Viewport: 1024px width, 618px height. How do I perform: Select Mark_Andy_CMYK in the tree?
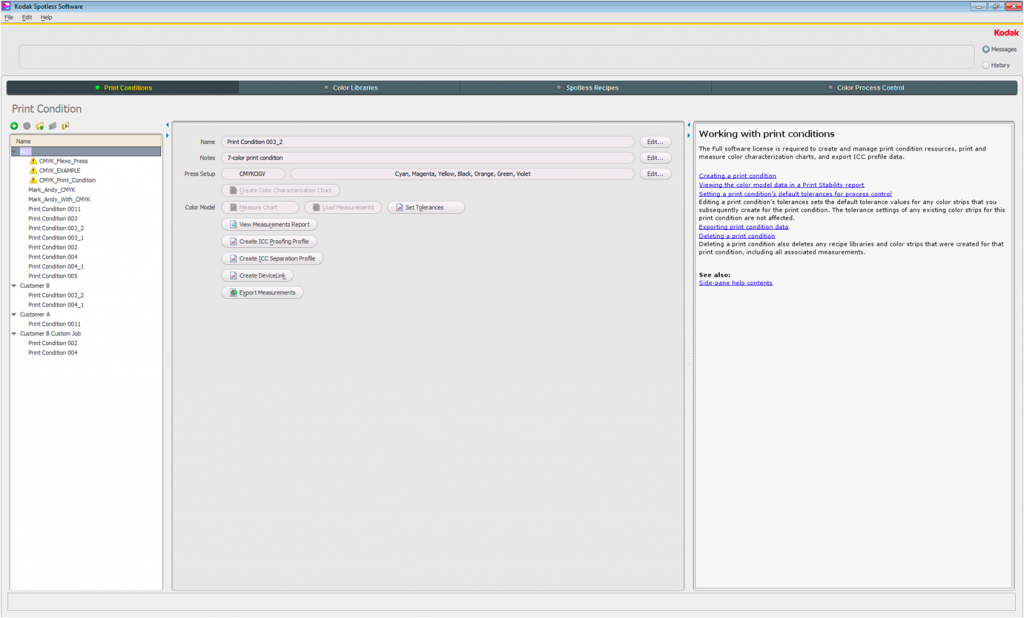[52, 190]
